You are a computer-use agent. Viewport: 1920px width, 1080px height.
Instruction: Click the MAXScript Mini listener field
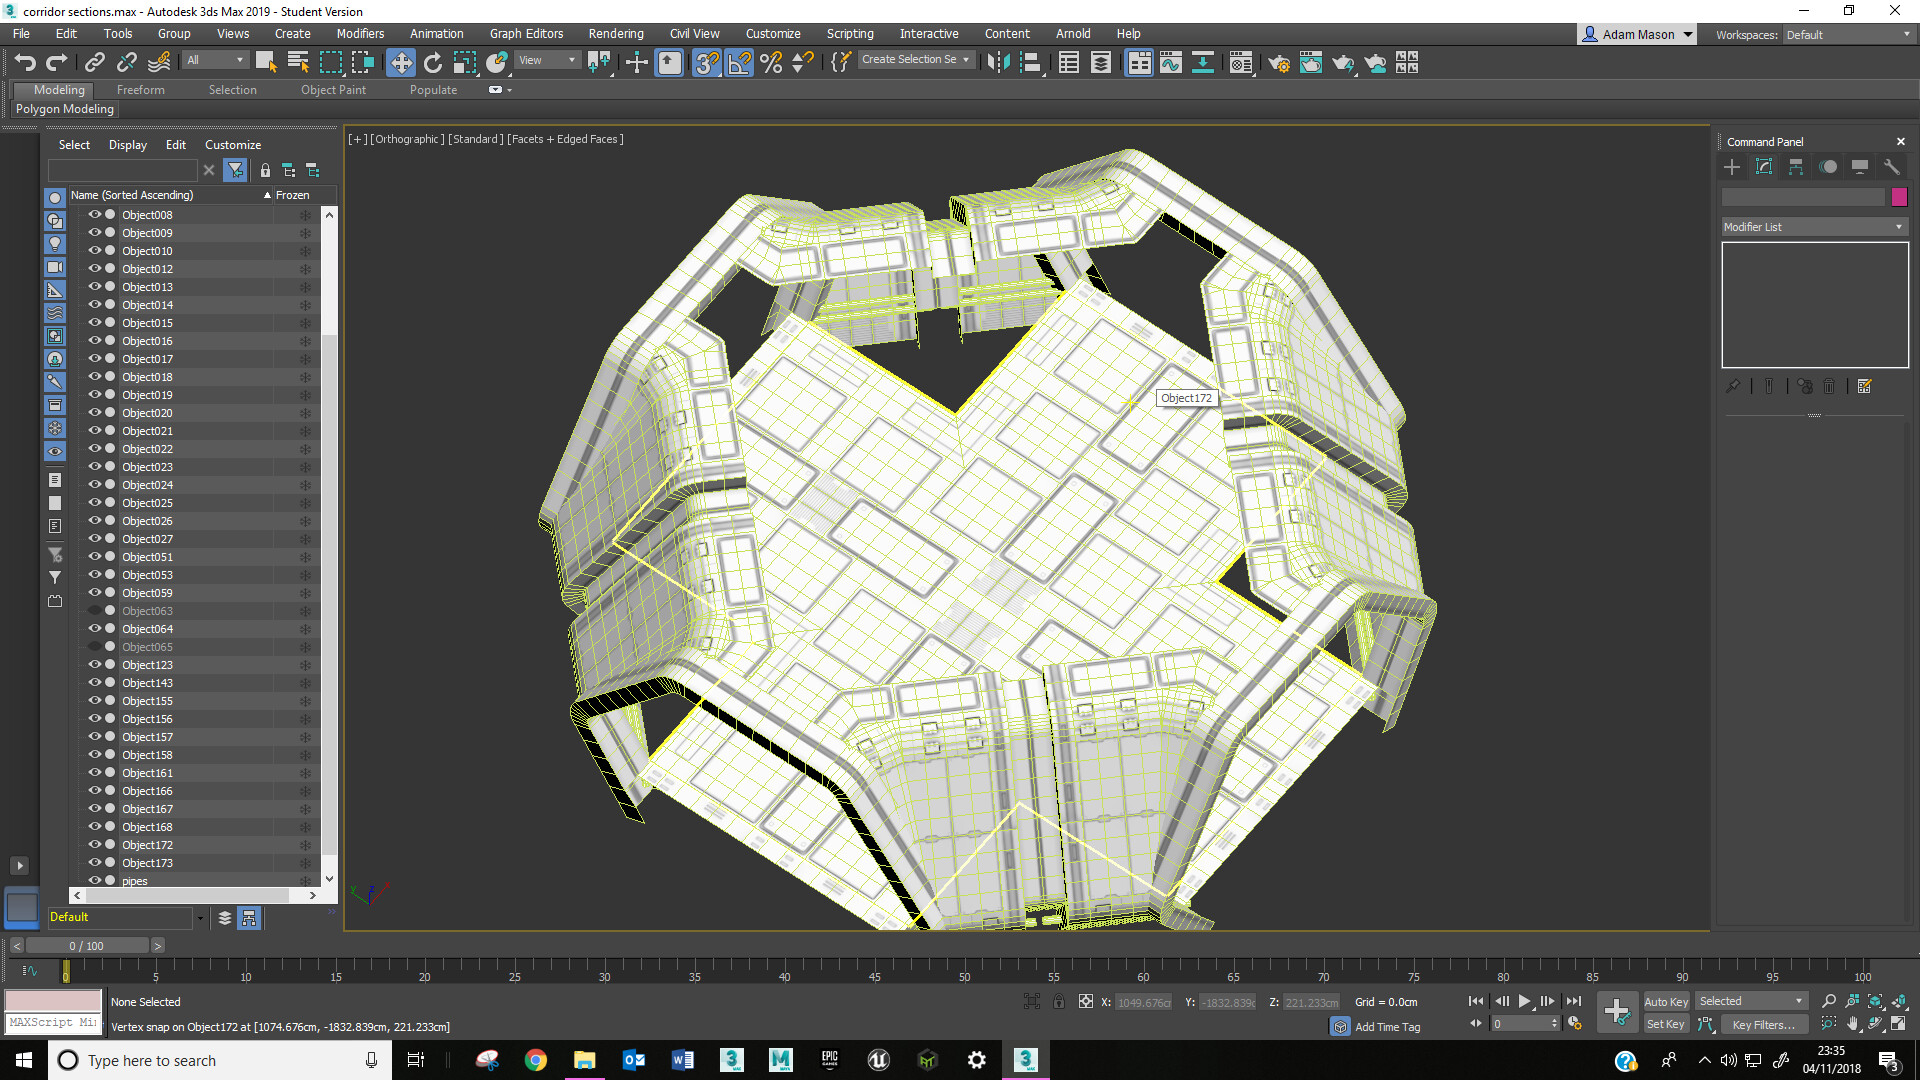pos(53,1022)
